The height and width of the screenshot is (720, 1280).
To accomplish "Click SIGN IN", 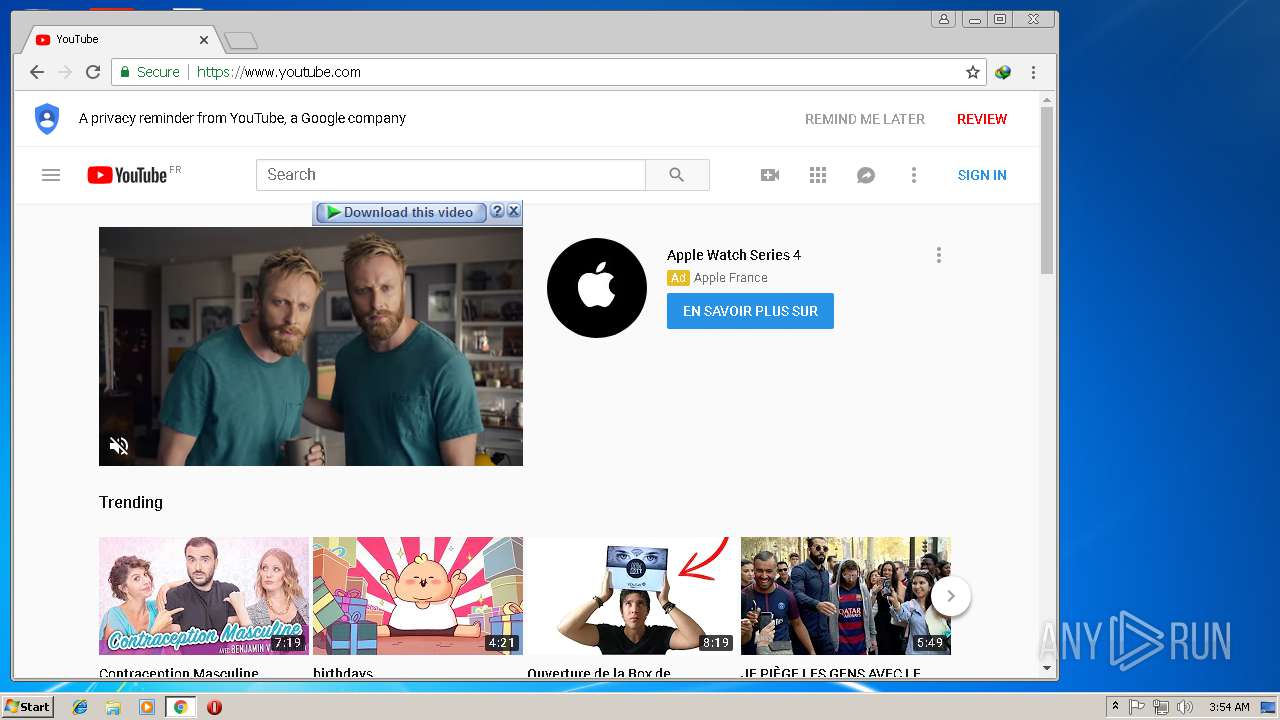I will (982, 175).
